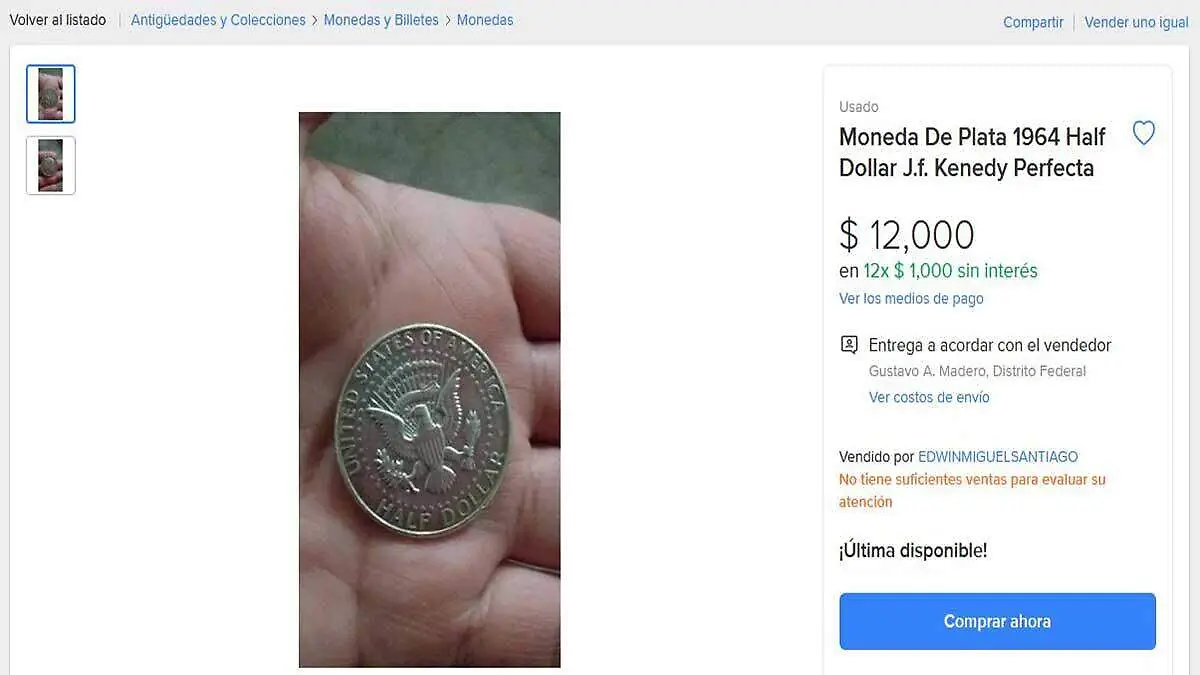Select the first coin thumbnail
Image resolution: width=1200 pixels, height=675 pixels.
coord(51,94)
